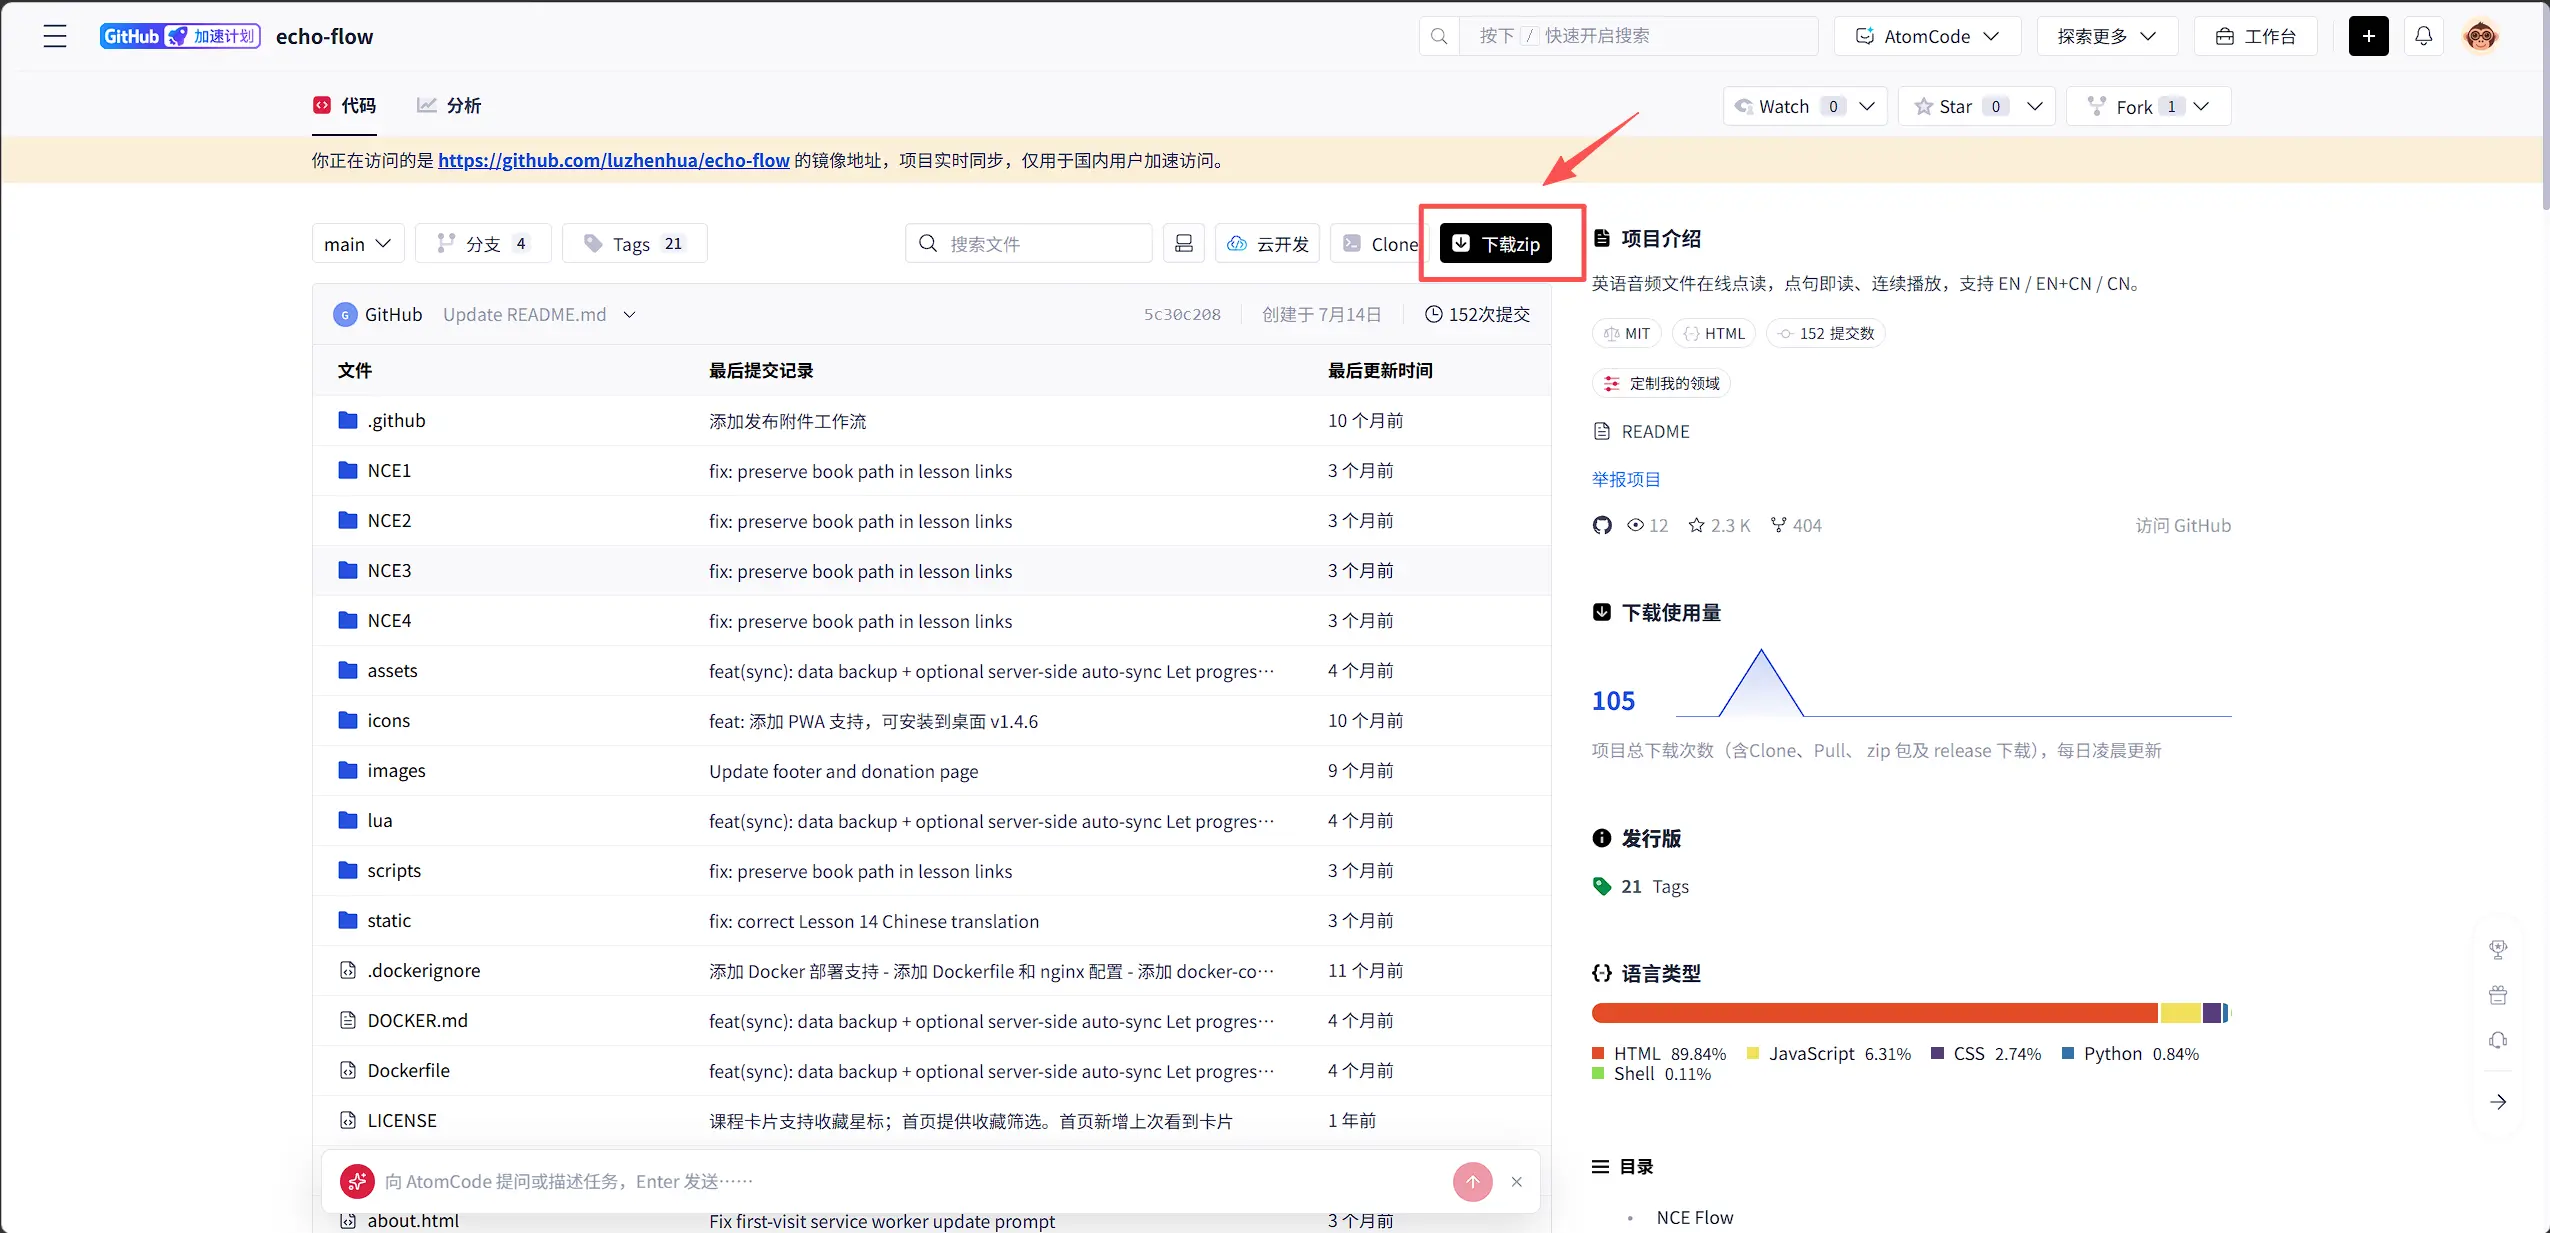Click the GitHub 加速计划 logo
Image resolution: width=2550 pixels, height=1233 pixels.
click(180, 36)
